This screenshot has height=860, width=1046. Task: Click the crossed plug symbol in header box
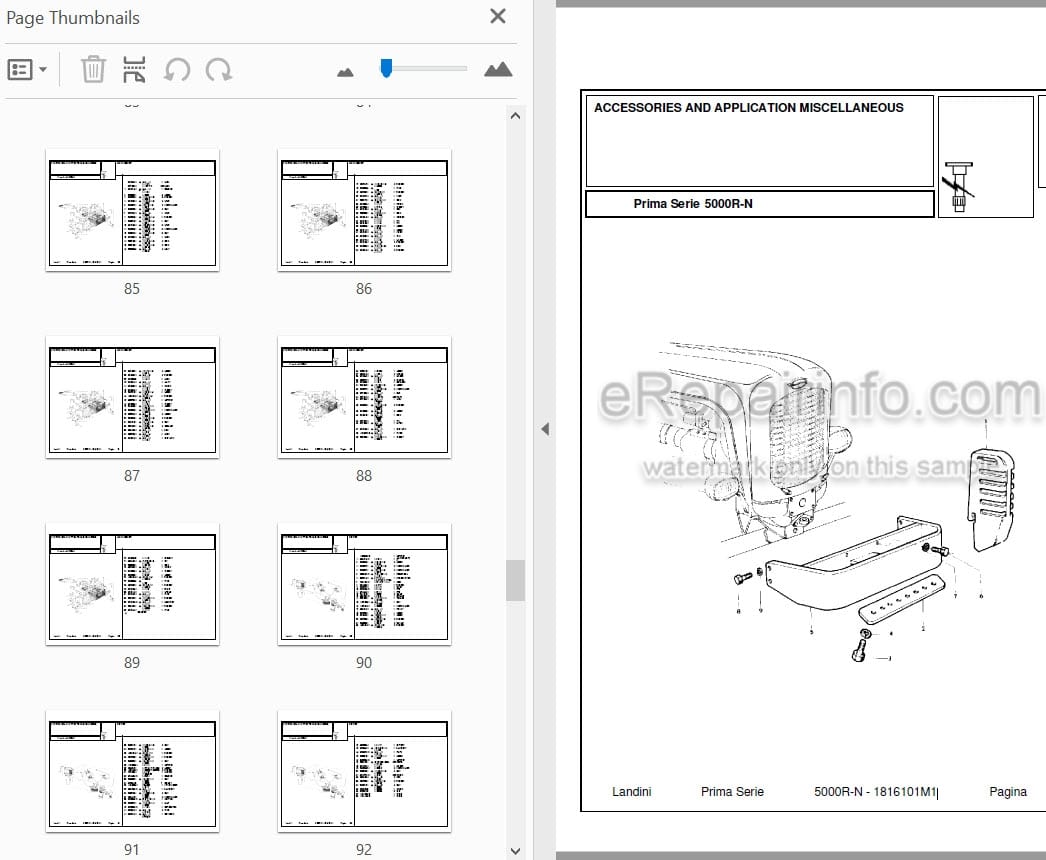point(959,186)
